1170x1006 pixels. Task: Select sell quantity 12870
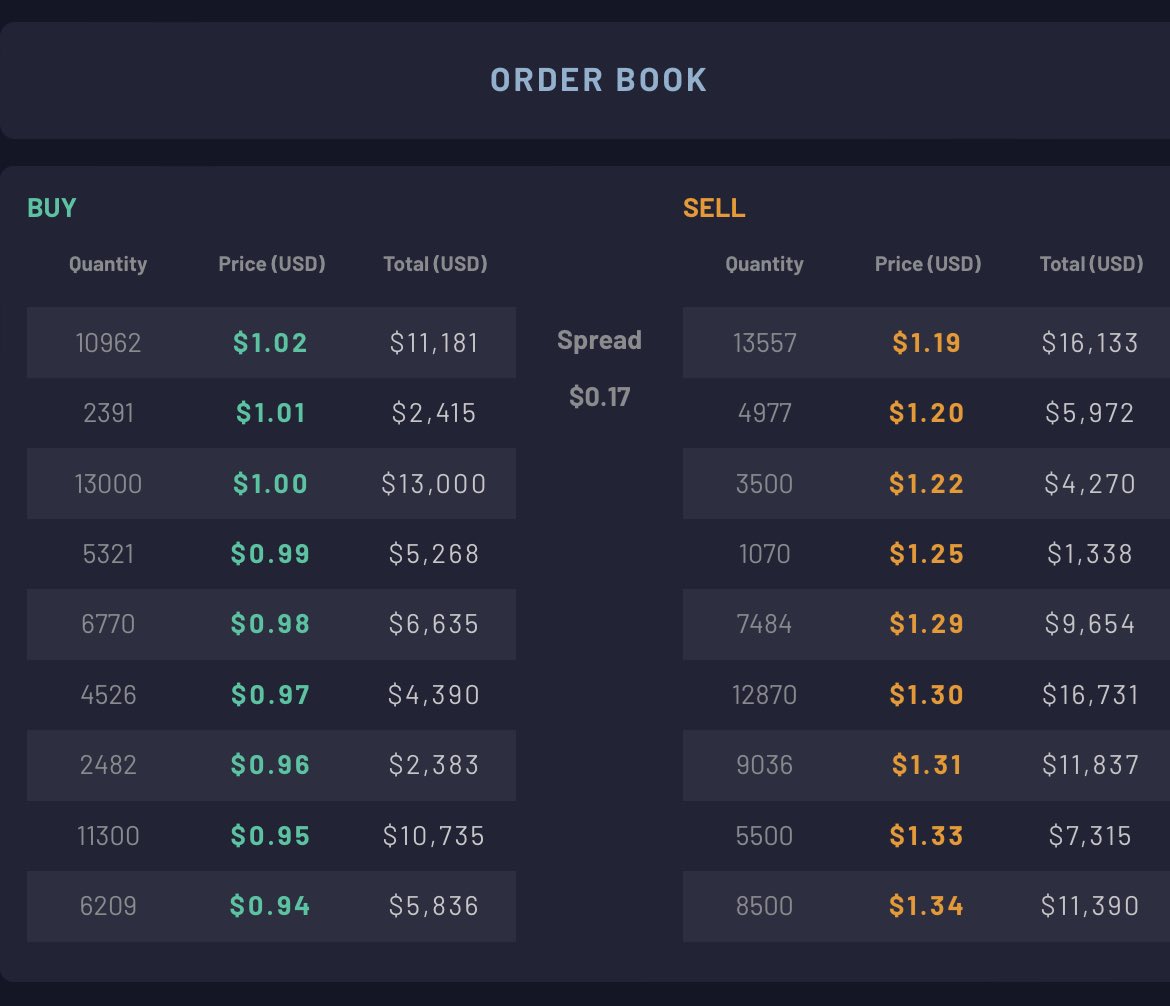pos(765,695)
